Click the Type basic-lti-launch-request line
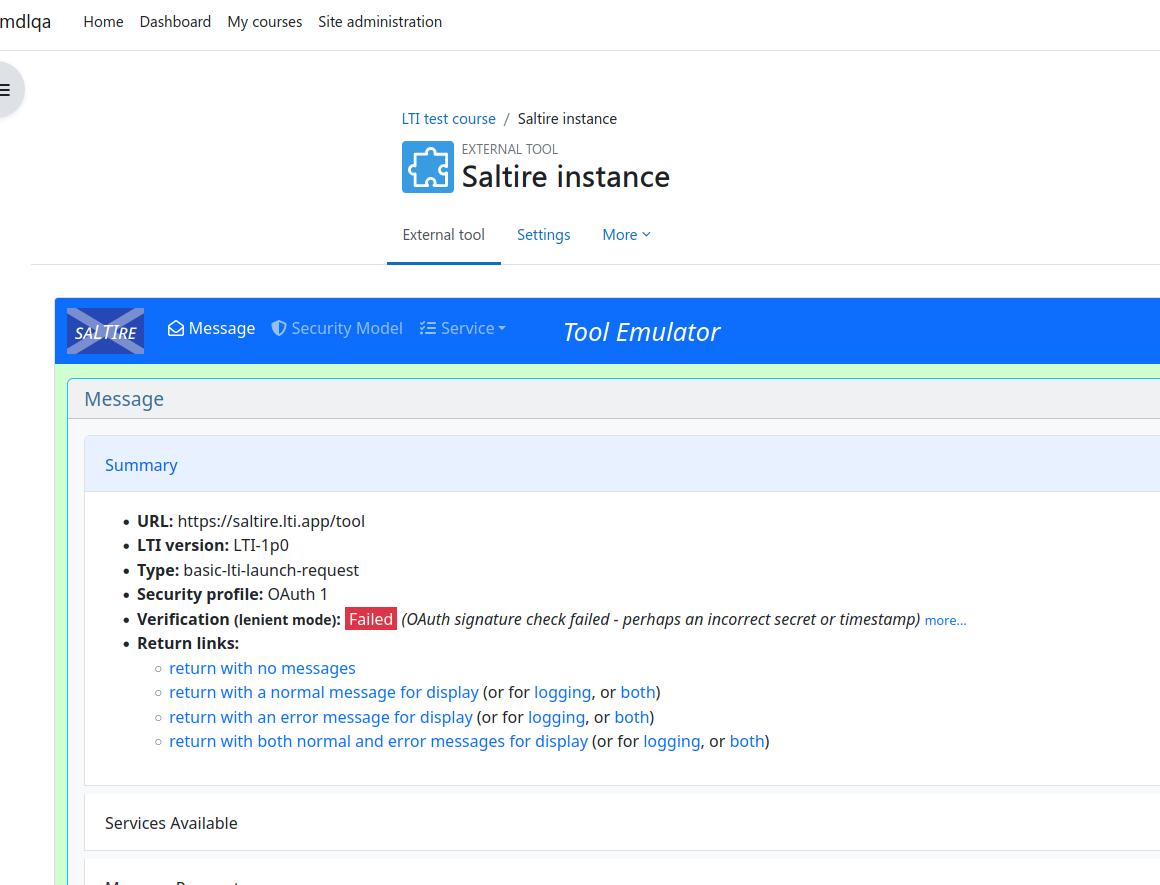The image size is (1160, 885). point(248,570)
